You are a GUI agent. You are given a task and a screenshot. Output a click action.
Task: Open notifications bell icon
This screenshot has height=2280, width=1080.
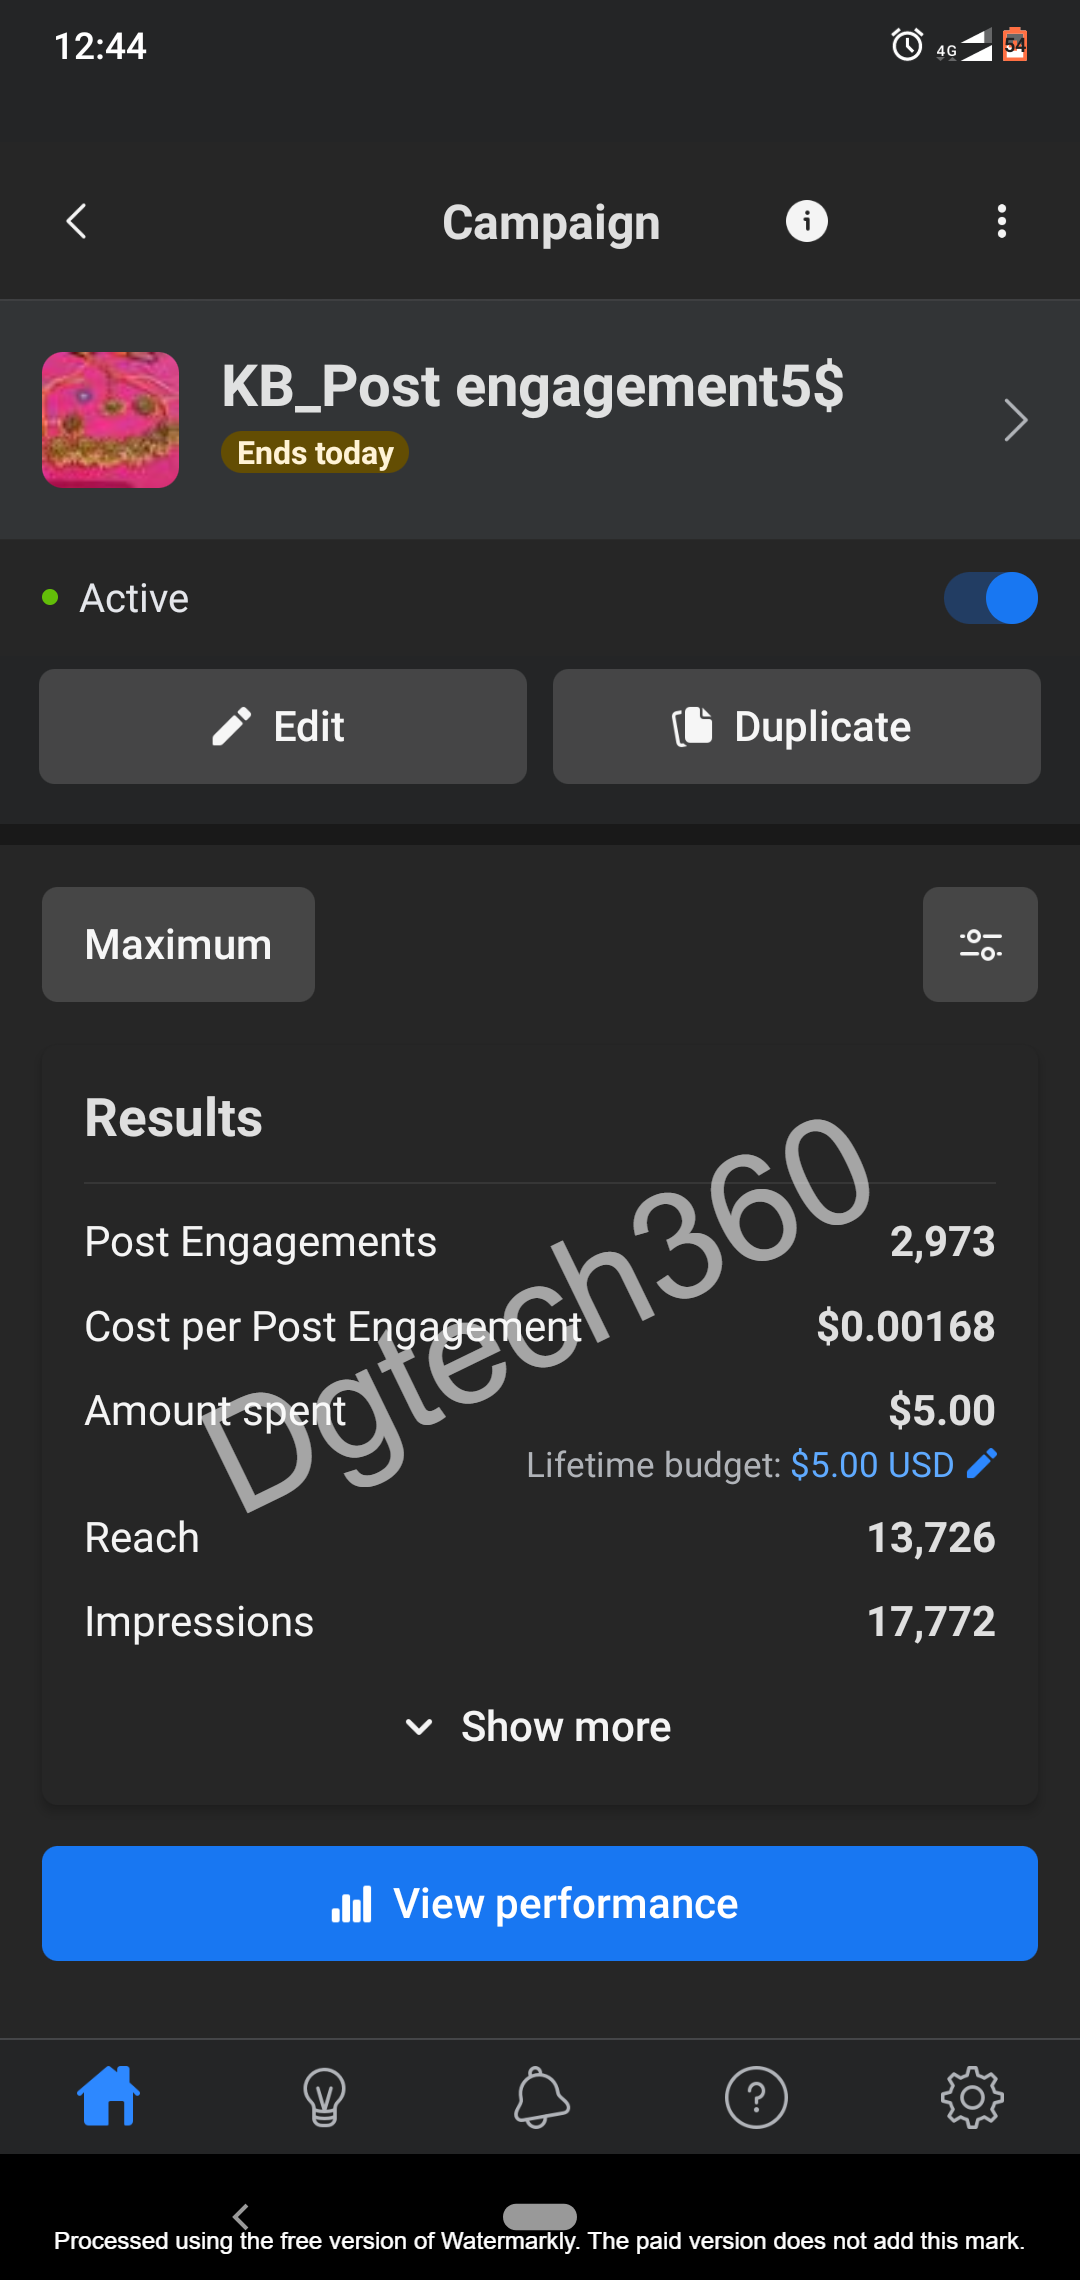coord(541,2096)
